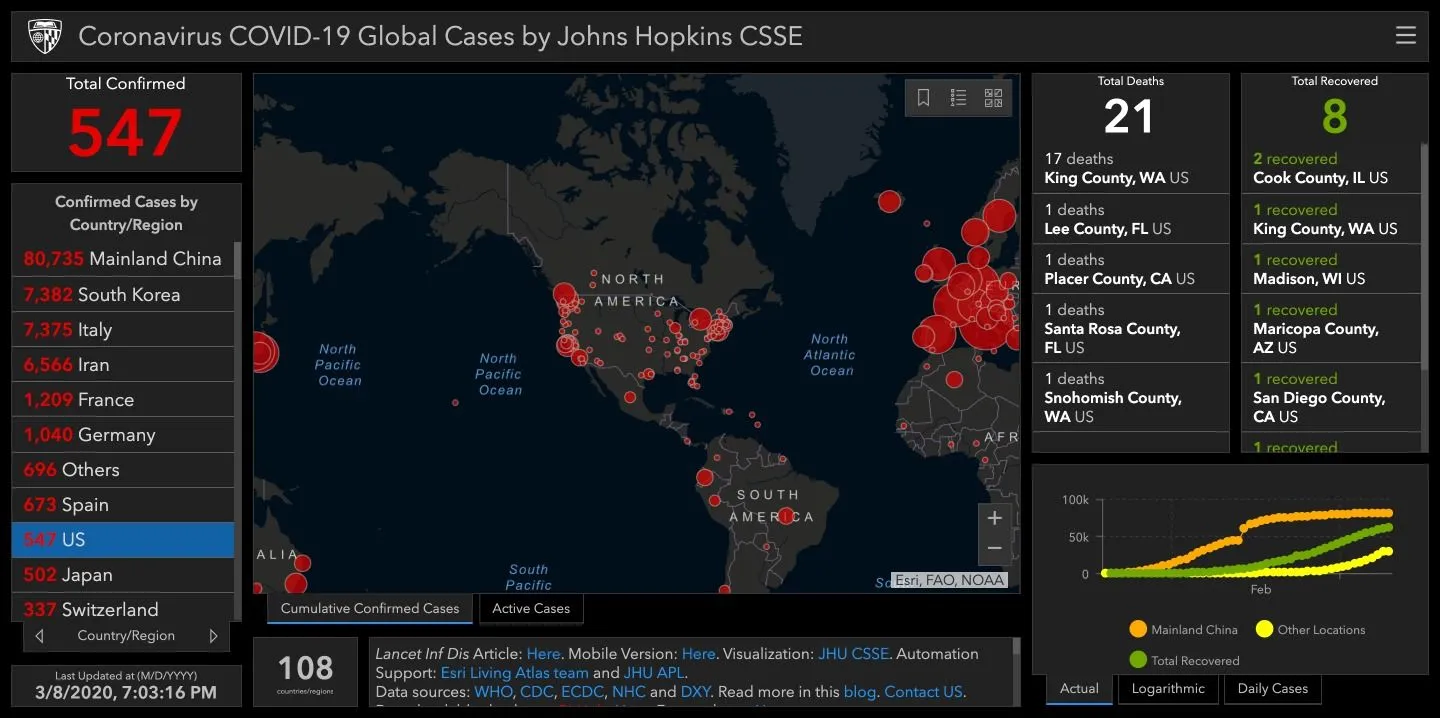Image resolution: width=1440 pixels, height=718 pixels.
Task: Click the Johns Hopkins shield logo
Action: 44,37
